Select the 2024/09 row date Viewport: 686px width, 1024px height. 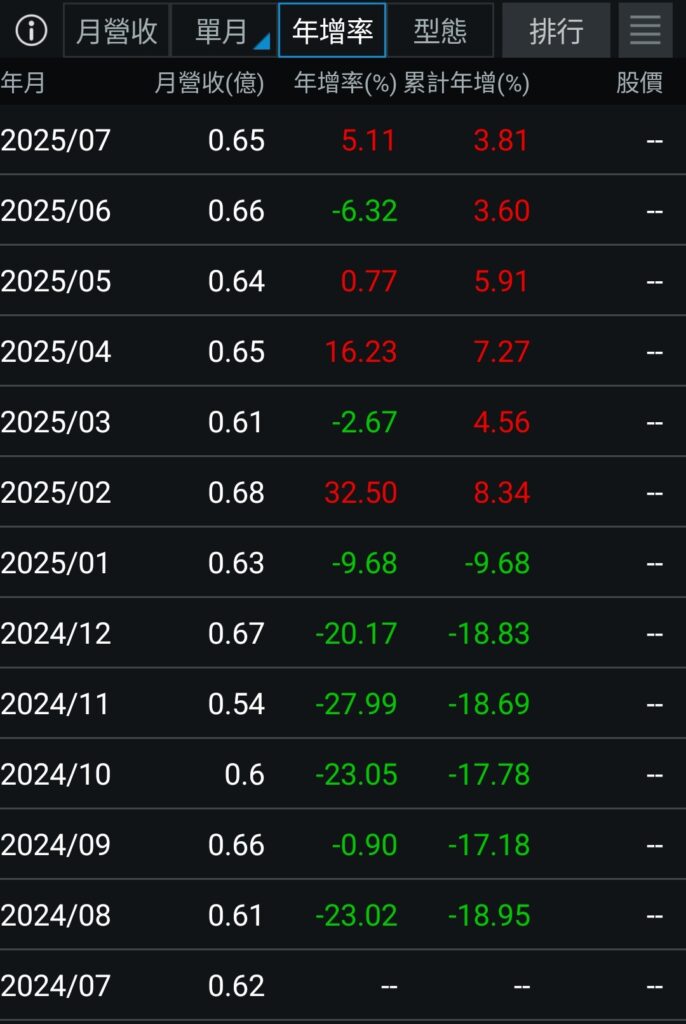[56, 845]
